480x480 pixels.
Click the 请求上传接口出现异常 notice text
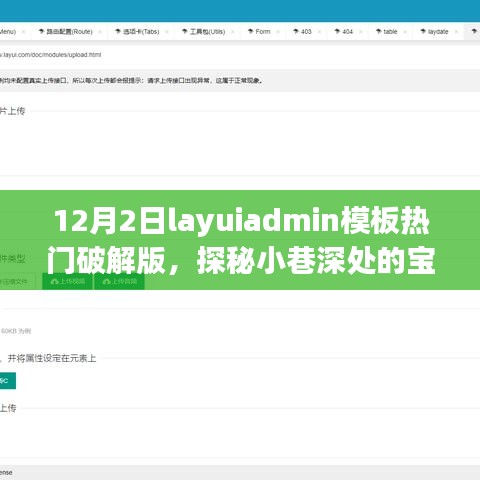tap(179, 80)
